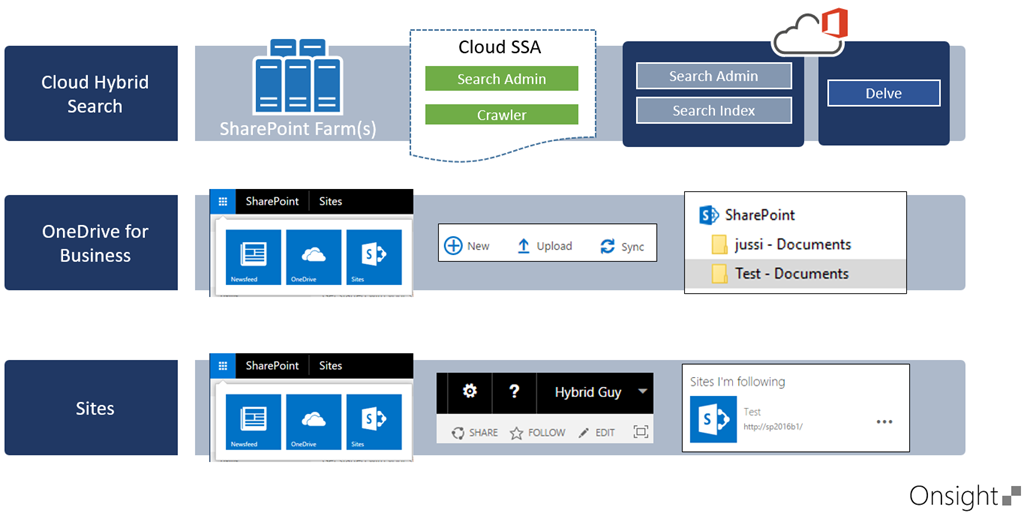Click the Office 365 cloud logo
The height and width of the screenshot is (516, 1024).
(810, 32)
